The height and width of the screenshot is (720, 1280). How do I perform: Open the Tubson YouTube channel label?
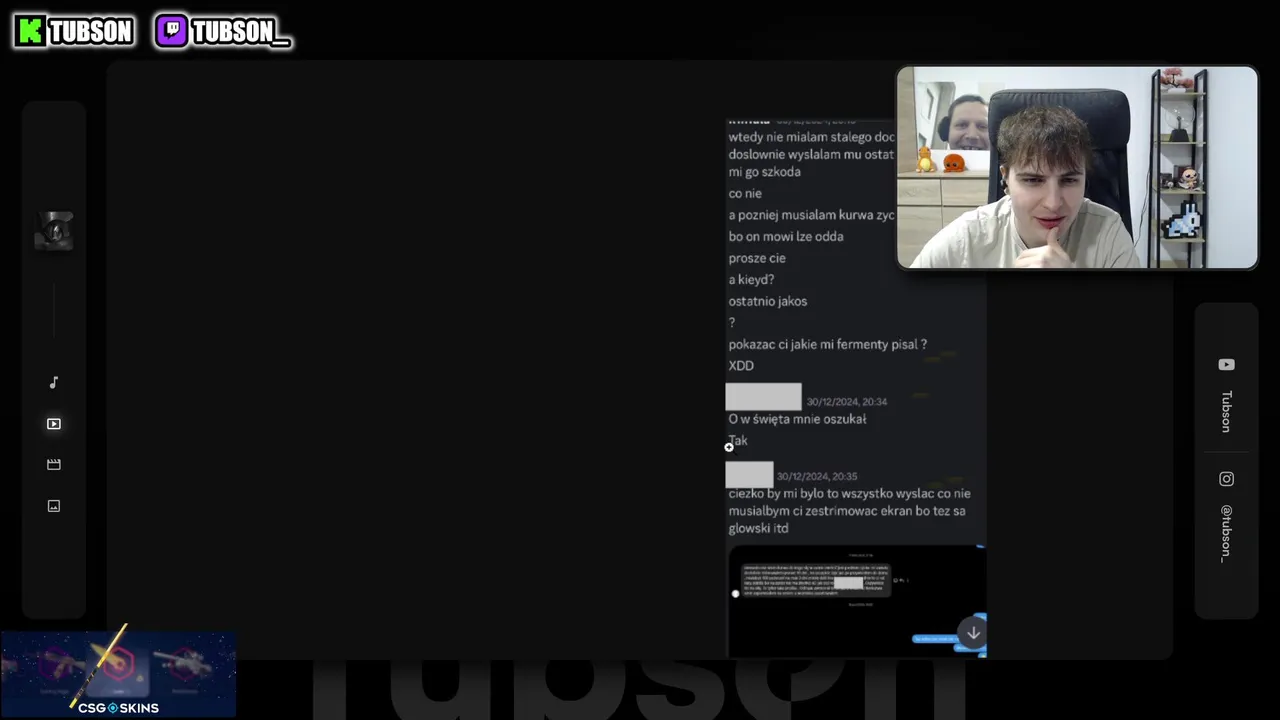tap(1226, 411)
